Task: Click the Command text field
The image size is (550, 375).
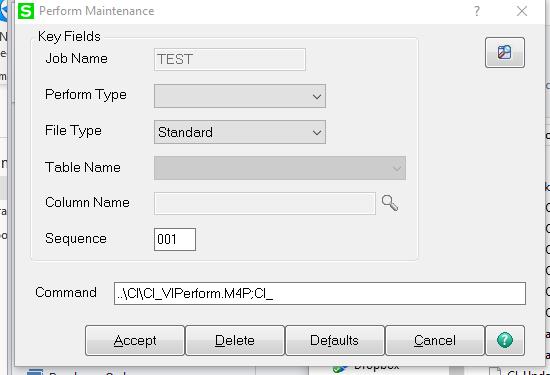Action: coord(320,293)
